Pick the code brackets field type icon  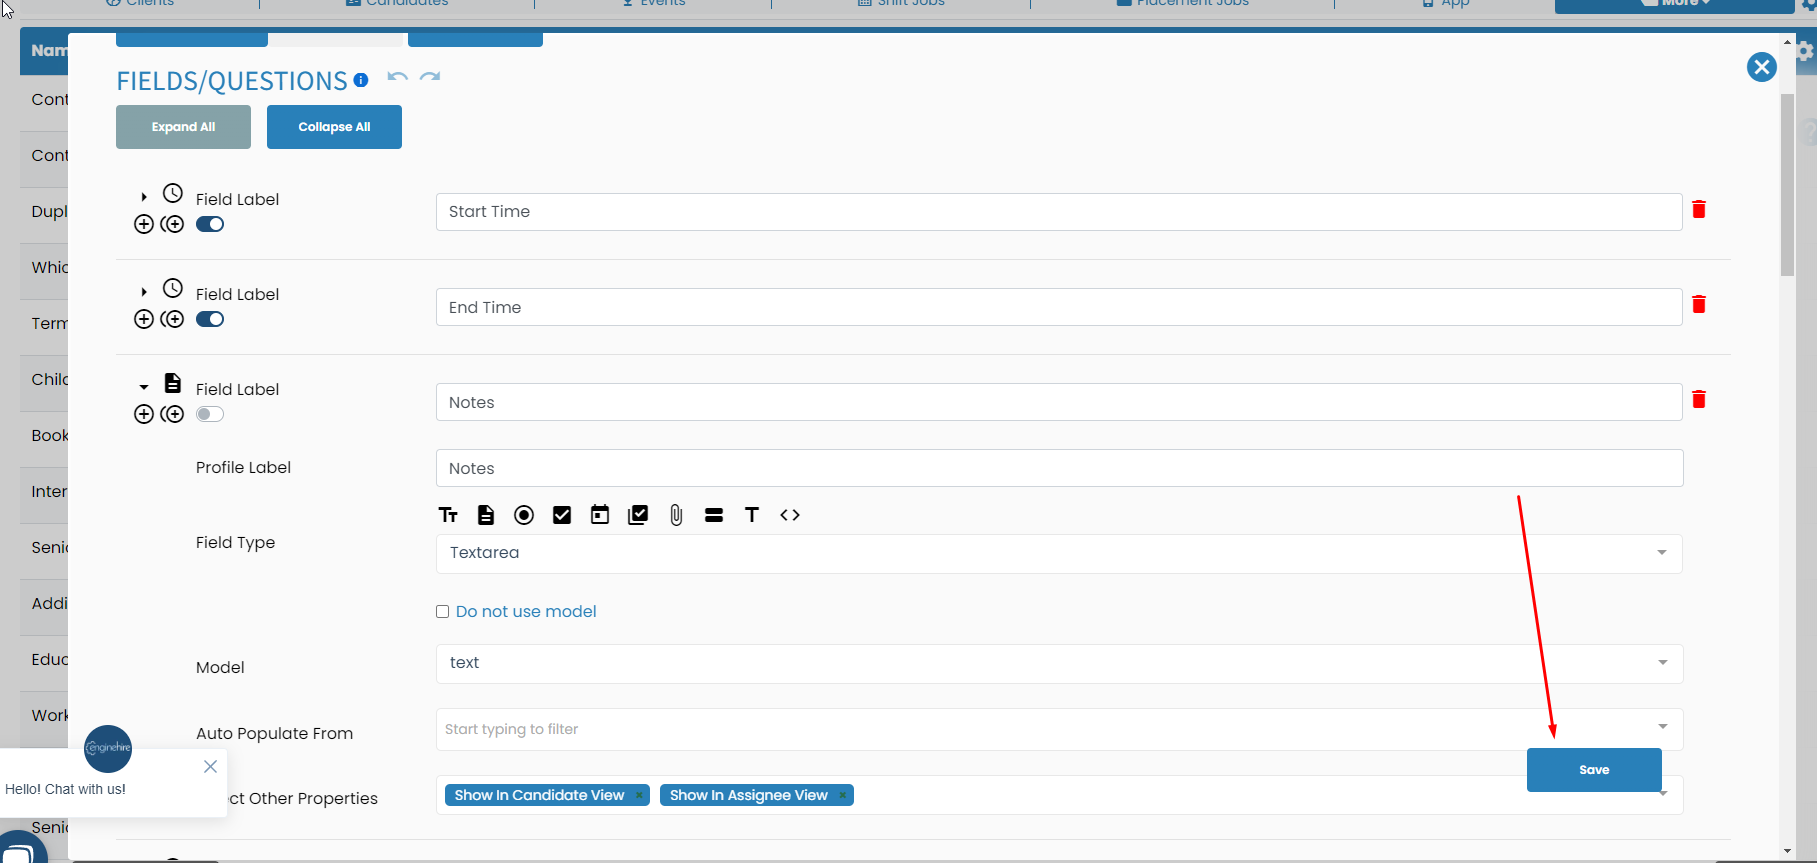(x=790, y=515)
